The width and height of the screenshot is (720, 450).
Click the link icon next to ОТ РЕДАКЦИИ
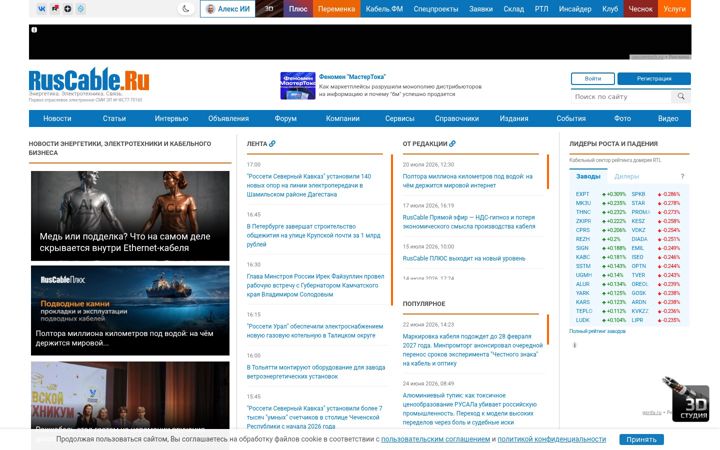point(452,144)
